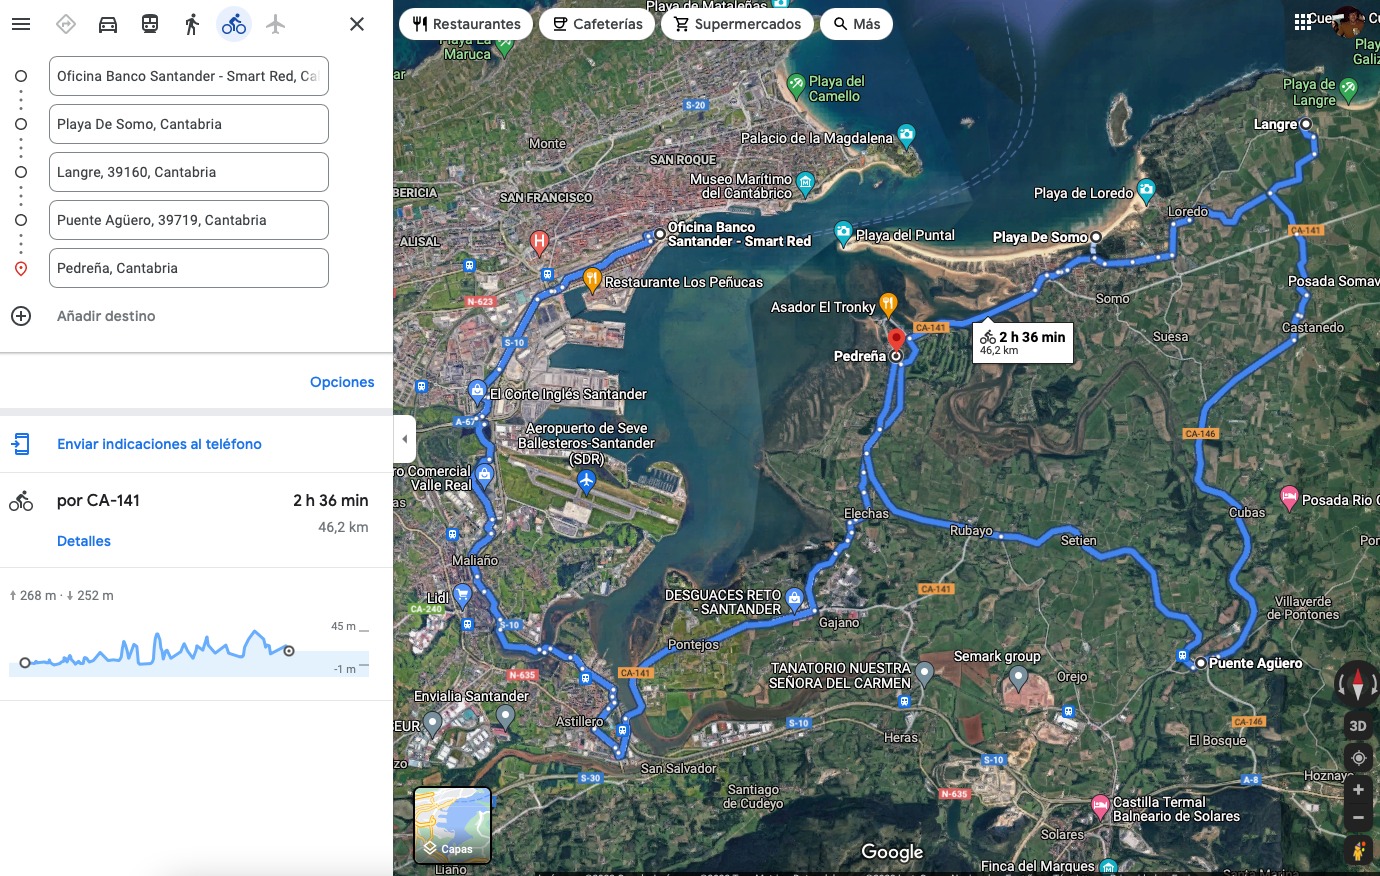Expand the Más categories chip

[x=857, y=24]
